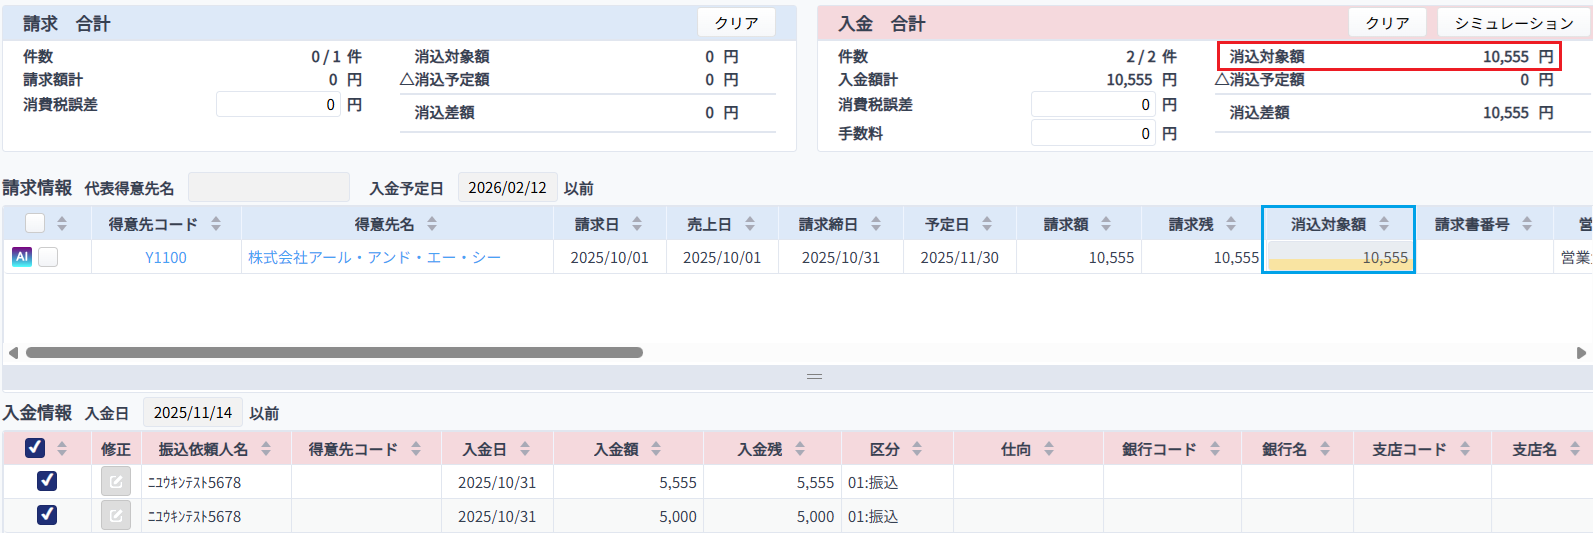Toggle select-all checkbox in payment table header
This screenshot has height=533, width=1593.
35,448
